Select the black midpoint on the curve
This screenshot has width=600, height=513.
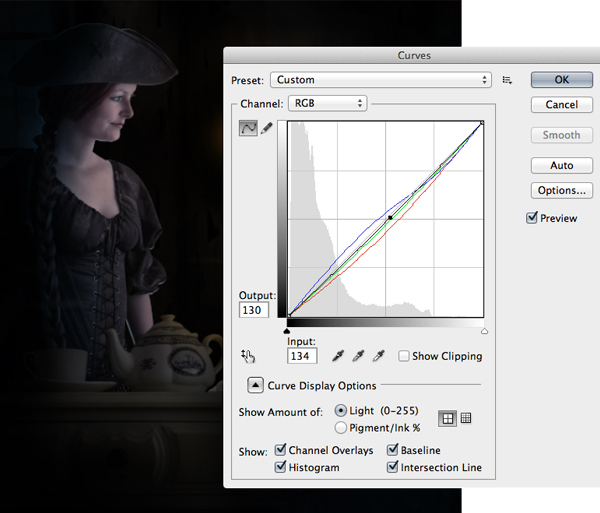tap(390, 218)
